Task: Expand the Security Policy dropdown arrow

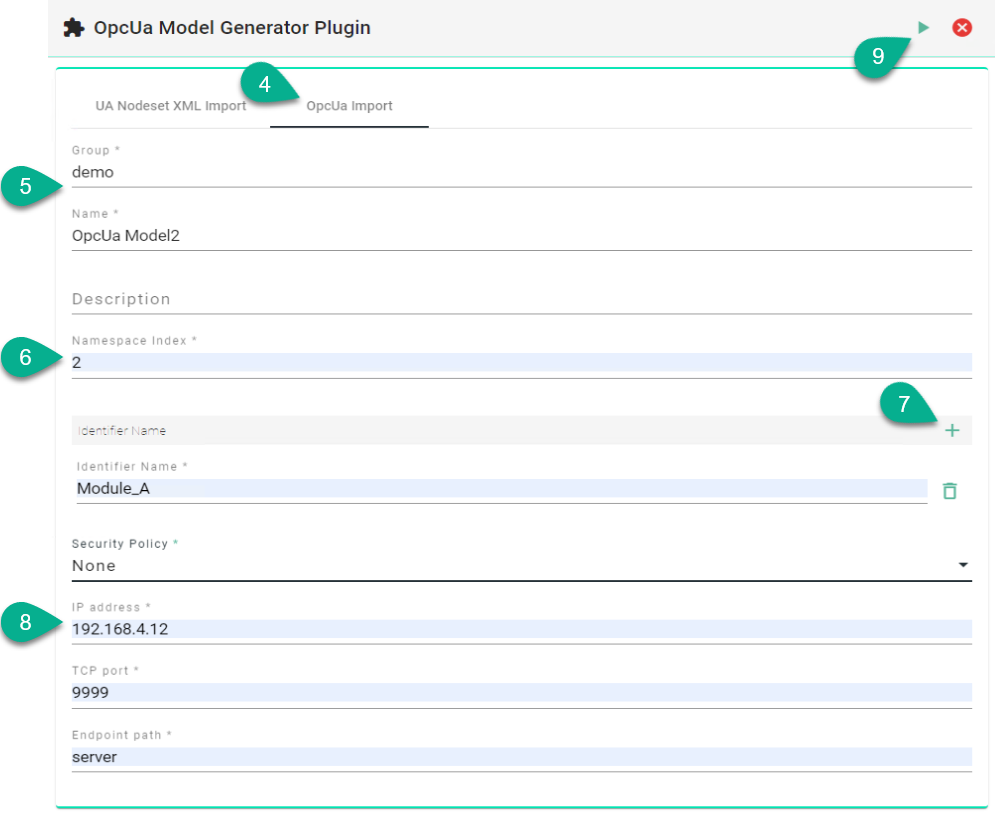Action: [x=963, y=565]
